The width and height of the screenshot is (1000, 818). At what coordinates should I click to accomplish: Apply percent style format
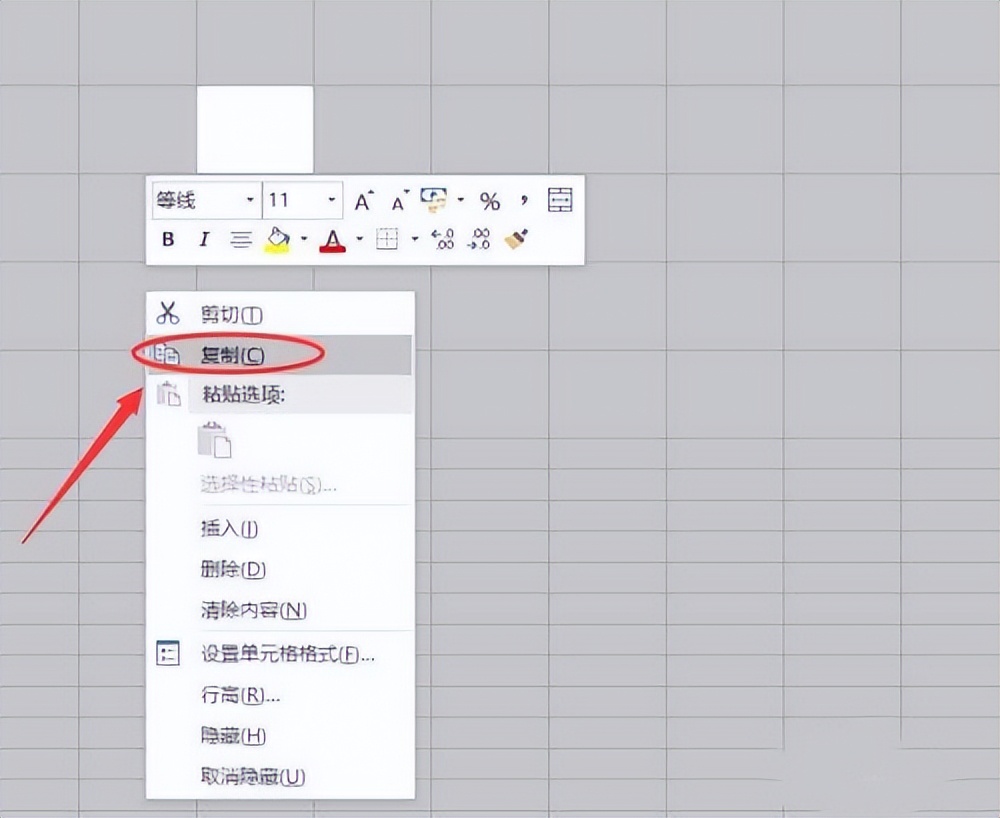(x=489, y=201)
